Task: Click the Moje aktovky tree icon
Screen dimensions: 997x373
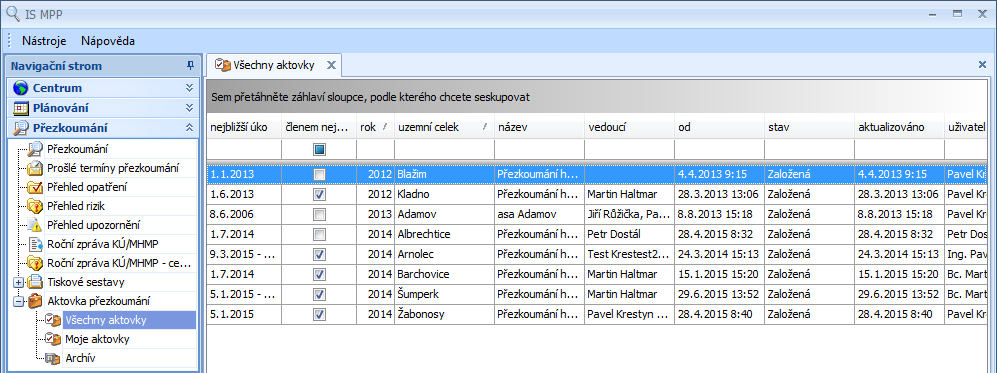Action: 53,339
